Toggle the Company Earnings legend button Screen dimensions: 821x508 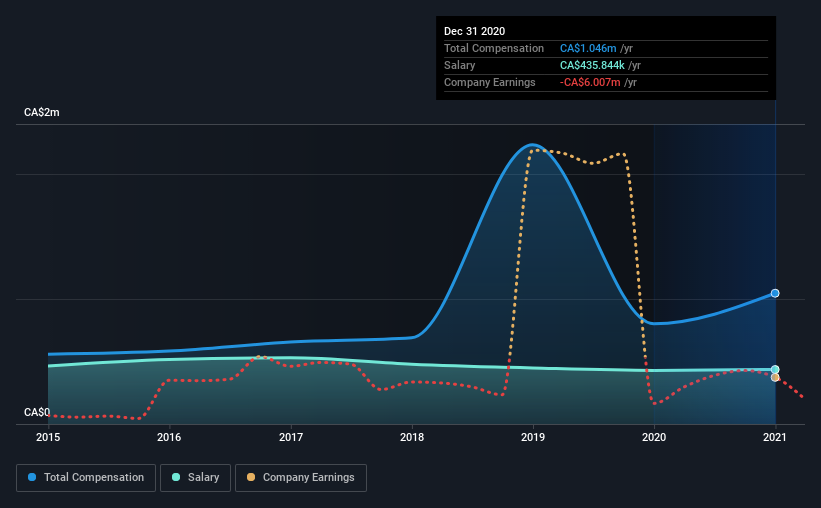pyautogui.click(x=301, y=478)
